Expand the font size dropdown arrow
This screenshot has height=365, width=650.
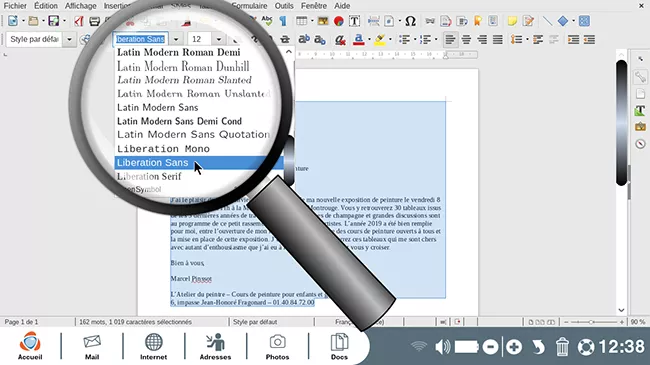click(218, 39)
